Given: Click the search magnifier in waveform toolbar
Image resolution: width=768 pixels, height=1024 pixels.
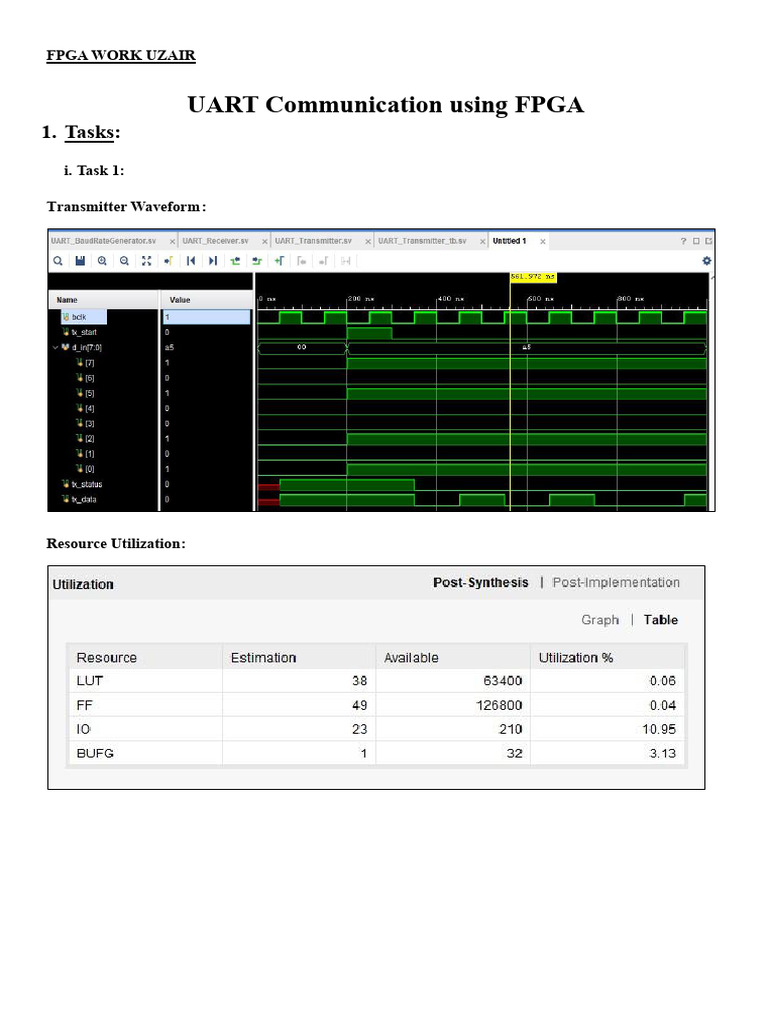Looking at the screenshot, I should point(58,261).
